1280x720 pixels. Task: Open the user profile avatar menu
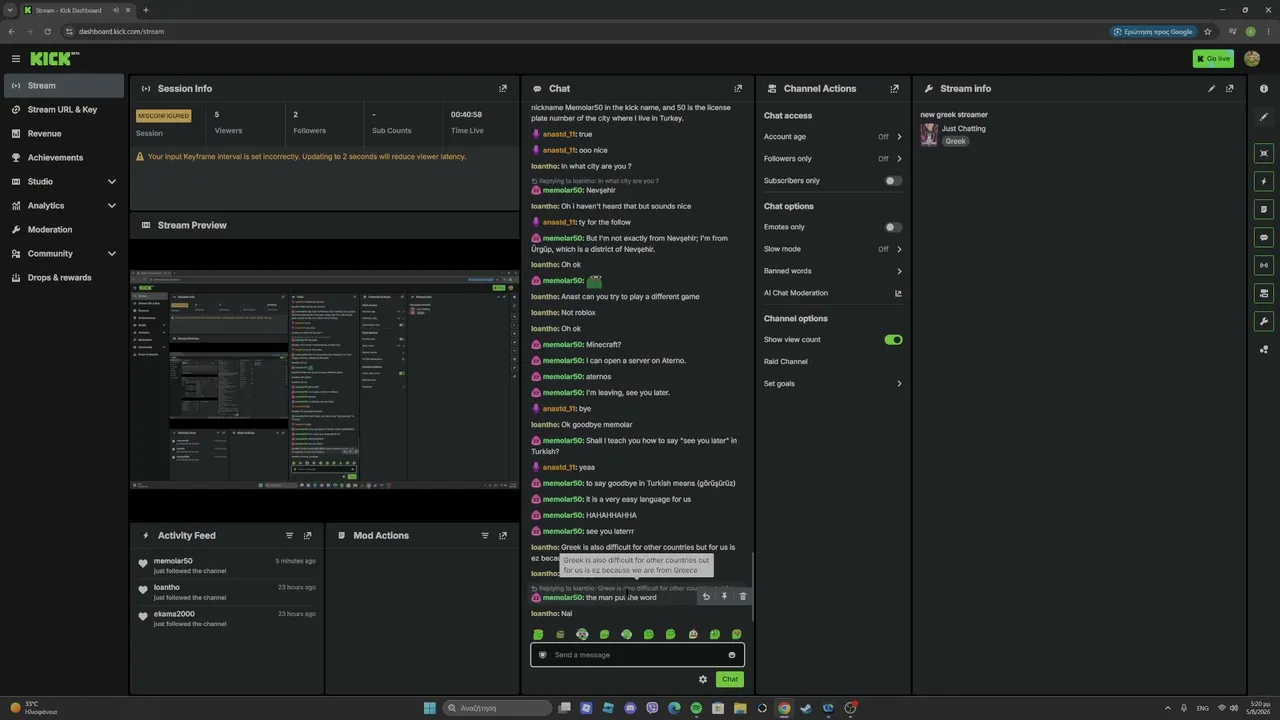click(1252, 59)
